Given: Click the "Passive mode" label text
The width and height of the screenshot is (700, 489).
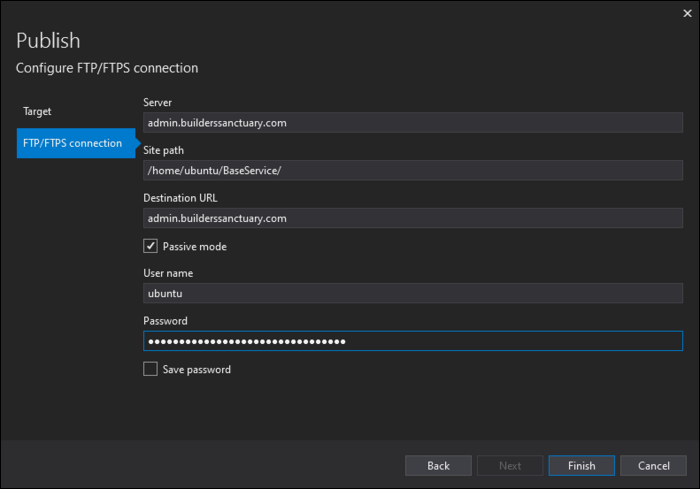Looking at the screenshot, I should [194, 246].
